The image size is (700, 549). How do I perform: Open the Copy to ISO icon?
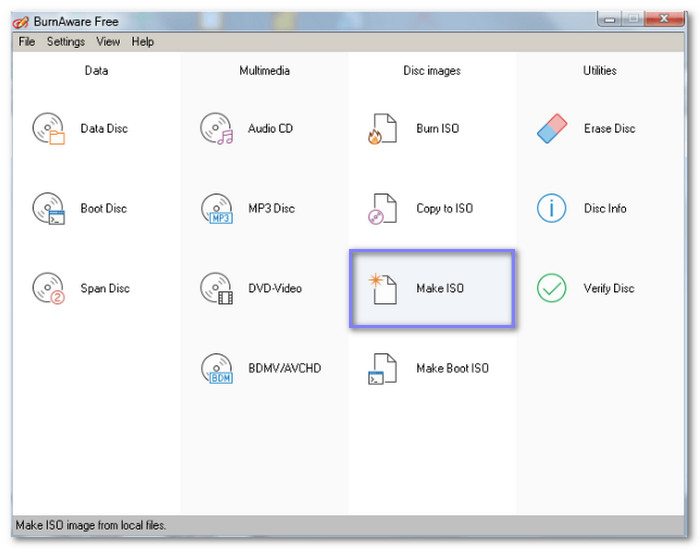coord(382,208)
